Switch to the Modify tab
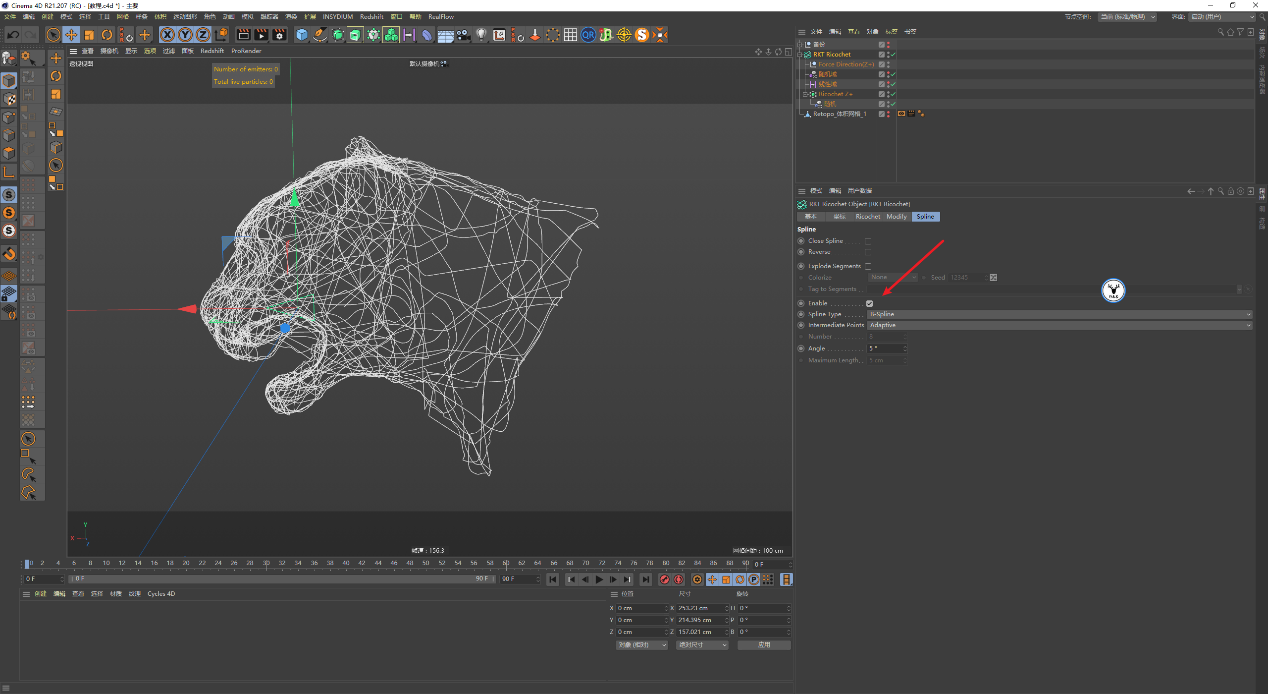 click(x=896, y=217)
